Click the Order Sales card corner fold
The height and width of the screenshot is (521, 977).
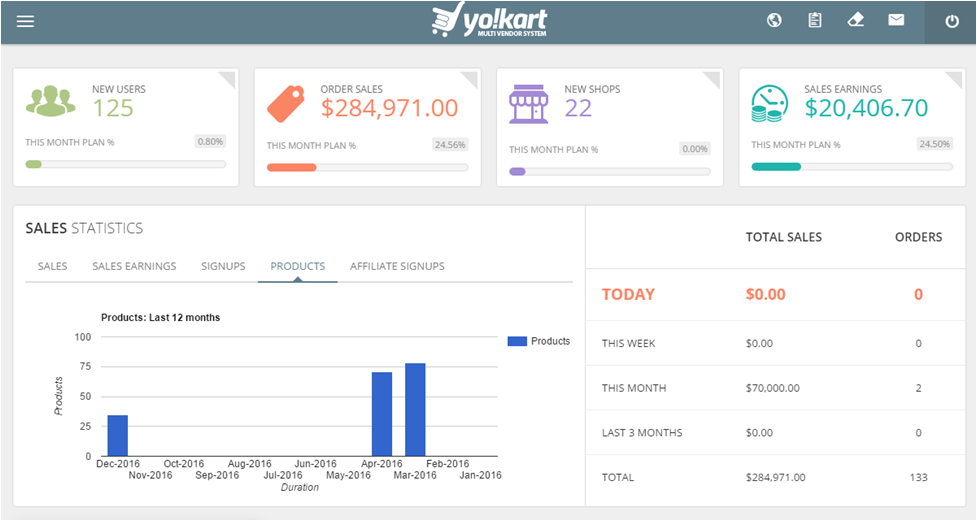pos(471,79)
